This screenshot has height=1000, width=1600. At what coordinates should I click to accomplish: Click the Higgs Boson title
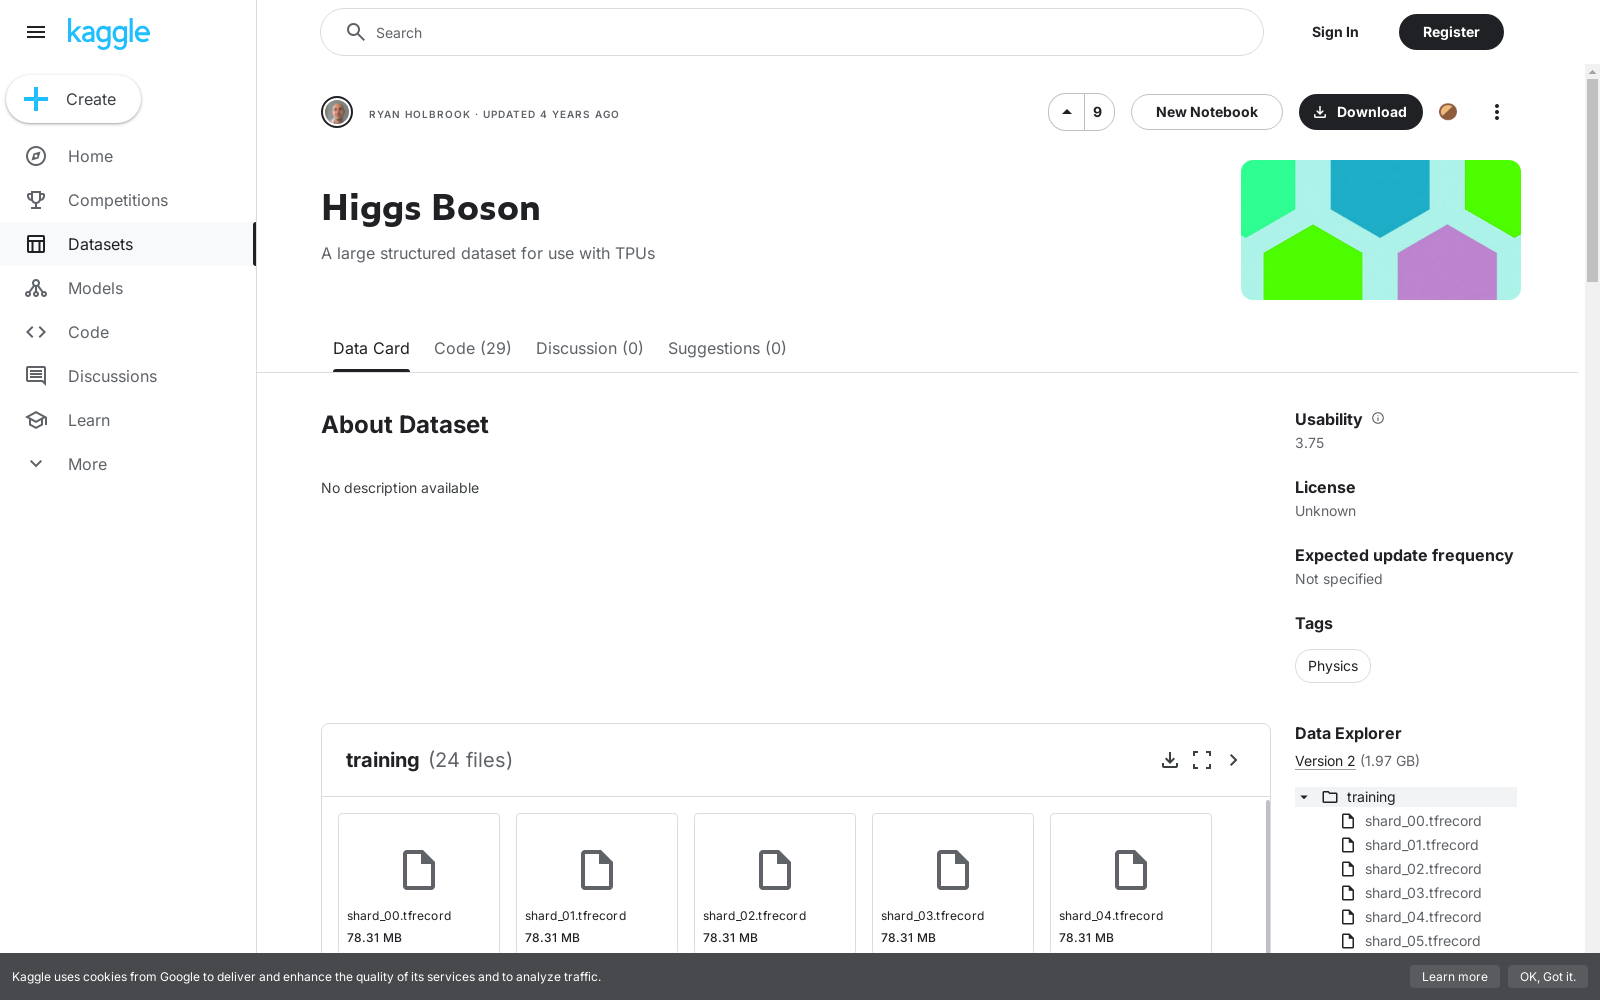(431, 208)
